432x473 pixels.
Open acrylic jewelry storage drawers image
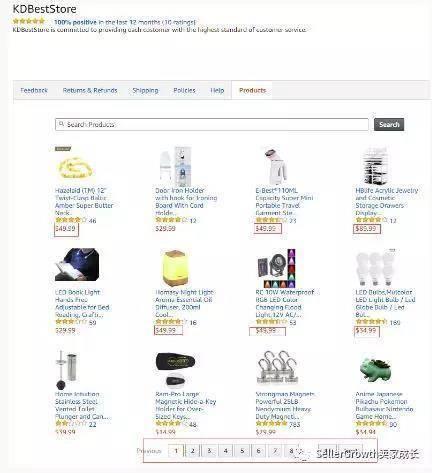click(x=375, y=166)
